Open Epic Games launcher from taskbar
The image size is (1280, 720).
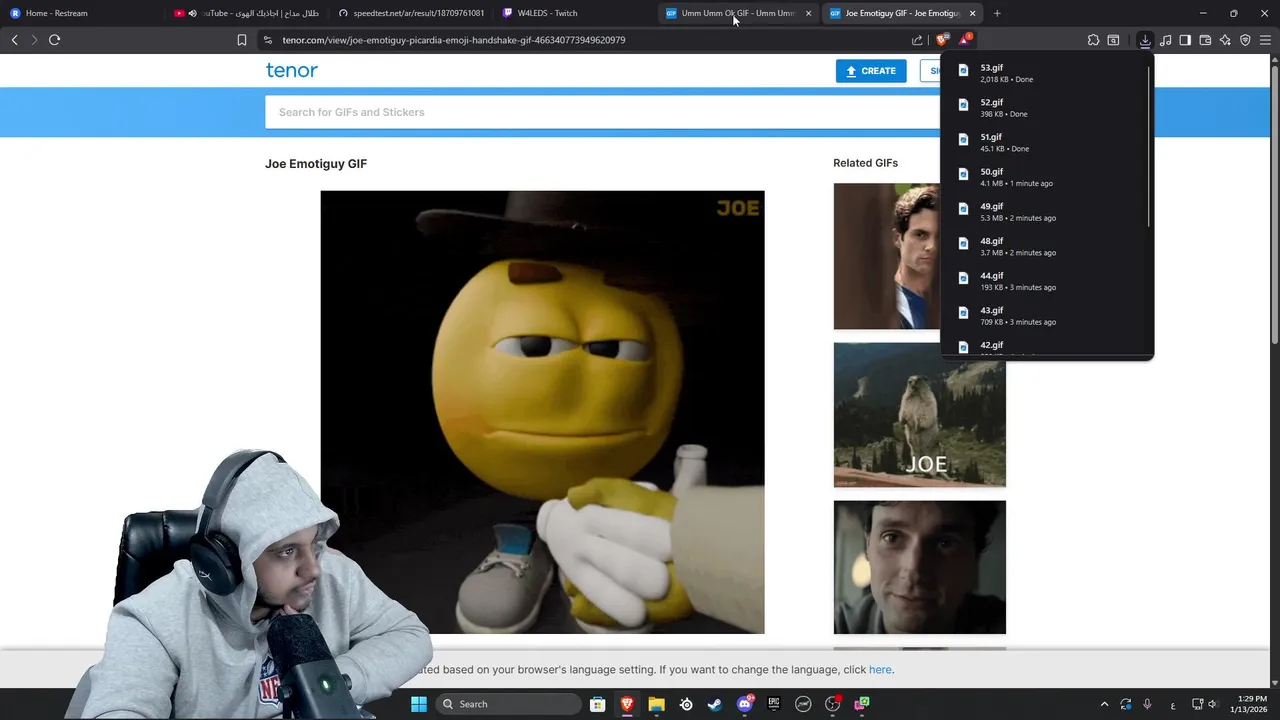(x=774, y=704)
